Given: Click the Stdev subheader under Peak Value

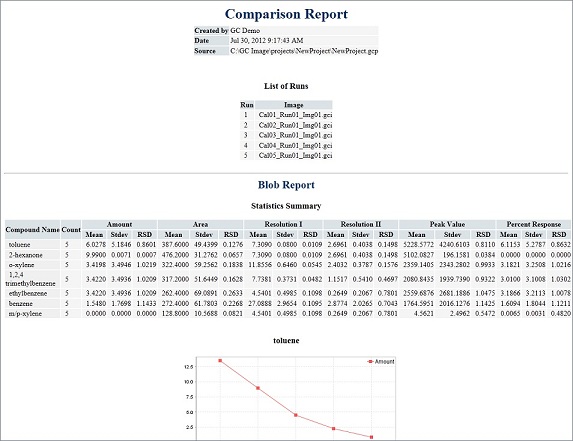Looking at the screenshot, I should tap(452, 235).
